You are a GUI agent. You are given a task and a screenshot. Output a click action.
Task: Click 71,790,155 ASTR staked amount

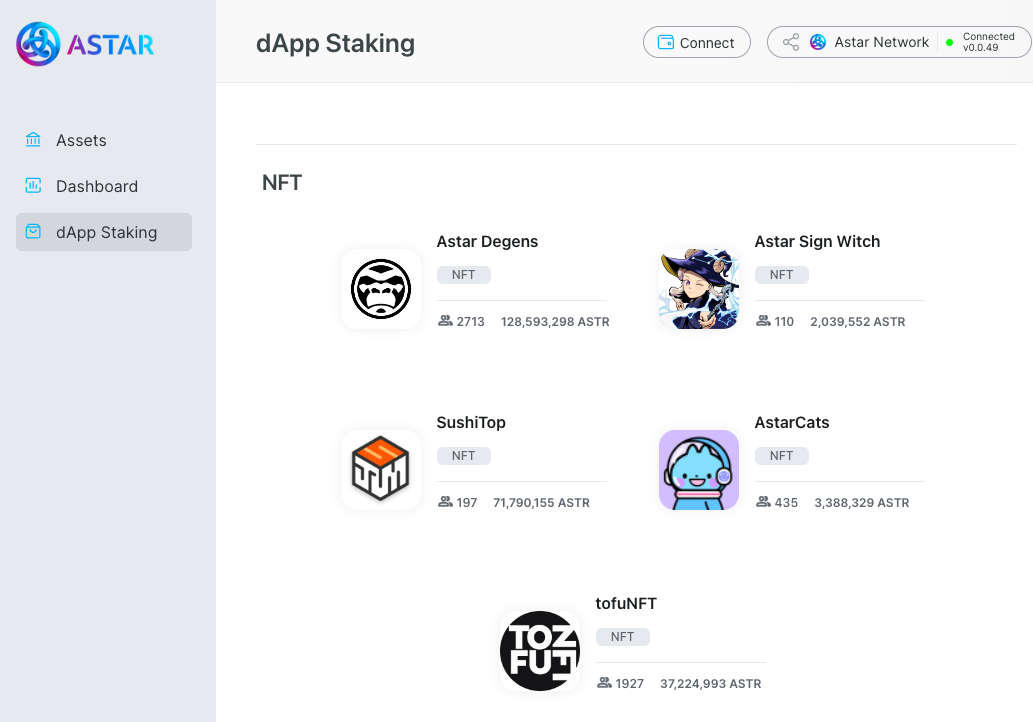(x=542, y=503)
